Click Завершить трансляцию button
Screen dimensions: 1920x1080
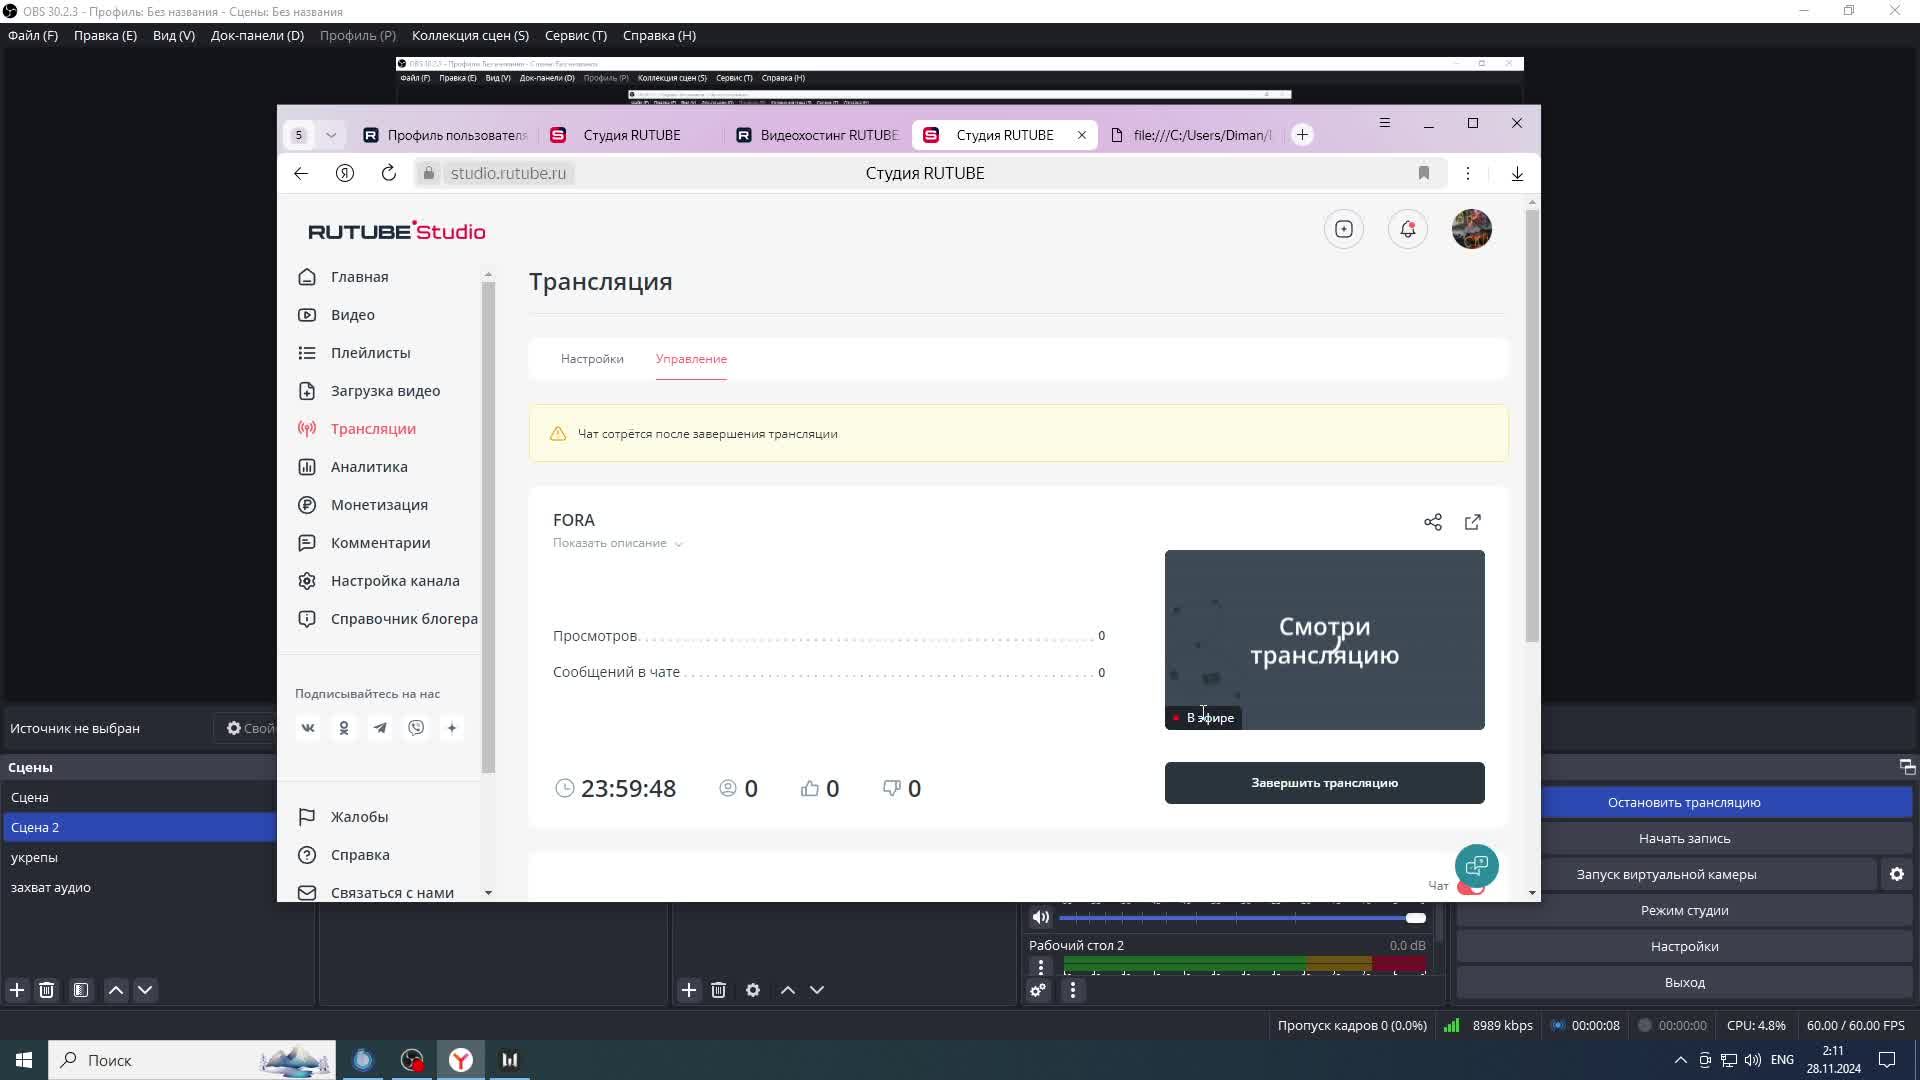(x=1324, y=783)
